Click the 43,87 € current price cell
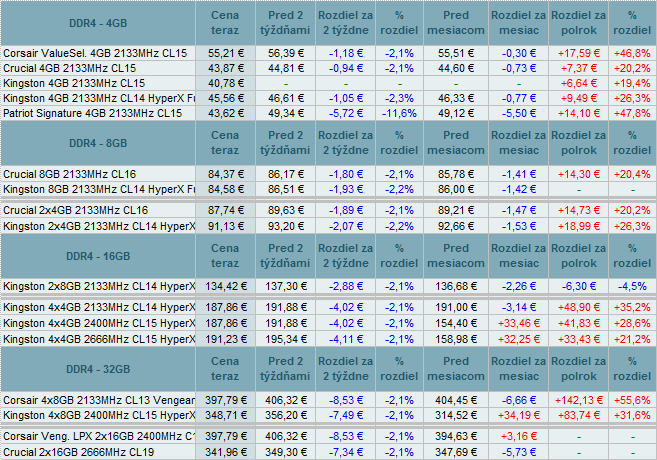Screen dimensions: 657x460 pyautogui.click(x=226, y=68)
